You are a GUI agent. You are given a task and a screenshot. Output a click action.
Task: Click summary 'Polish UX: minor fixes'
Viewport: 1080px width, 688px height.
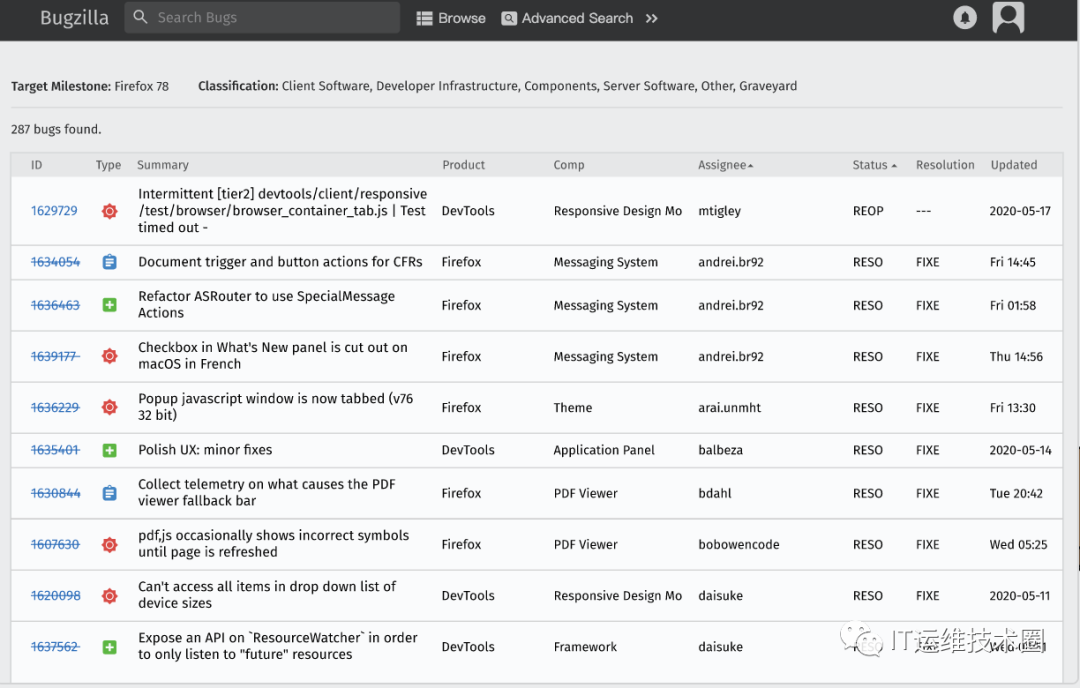(205, 450)
